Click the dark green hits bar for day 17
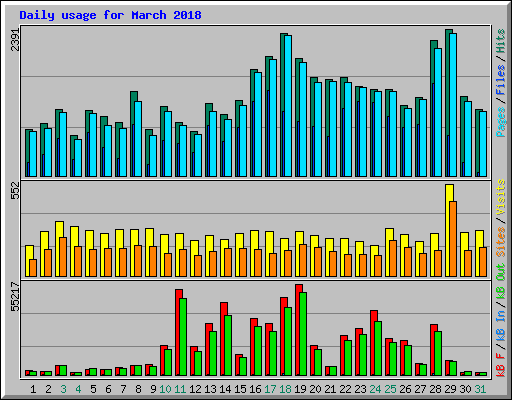This screenshot has height=400, width=512. click(267, 117)
